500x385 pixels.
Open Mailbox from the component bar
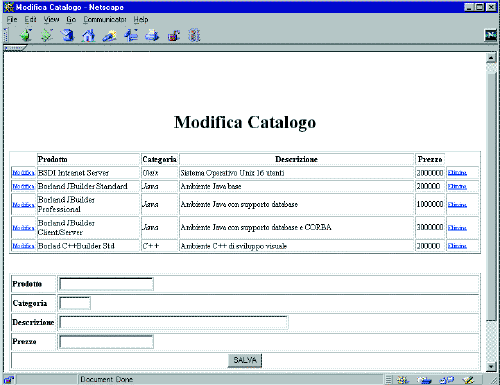(424, 379)
